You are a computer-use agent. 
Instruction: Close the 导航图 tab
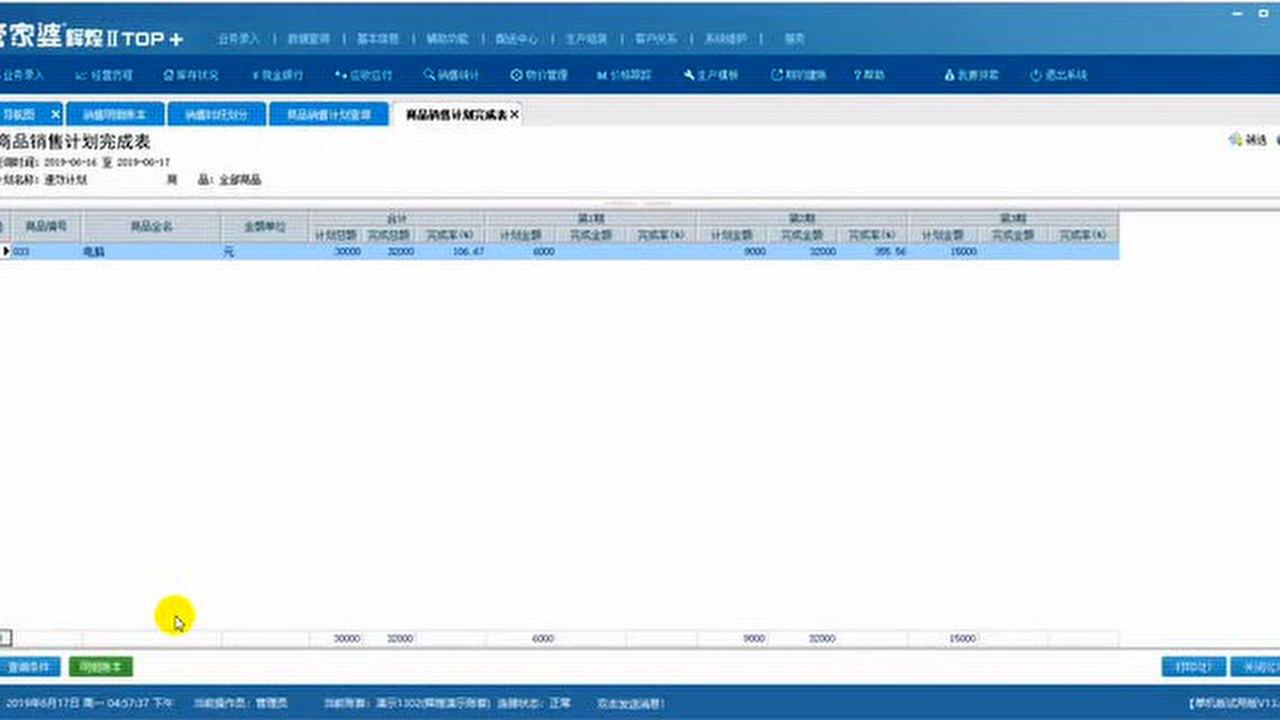pos(55,115)
